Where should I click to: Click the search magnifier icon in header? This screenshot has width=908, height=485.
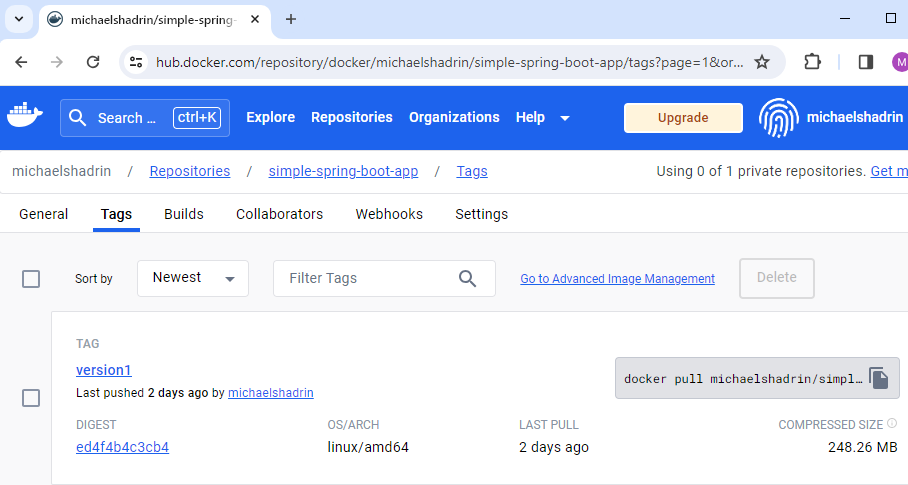pyautogui.click(x=78, y=118)
